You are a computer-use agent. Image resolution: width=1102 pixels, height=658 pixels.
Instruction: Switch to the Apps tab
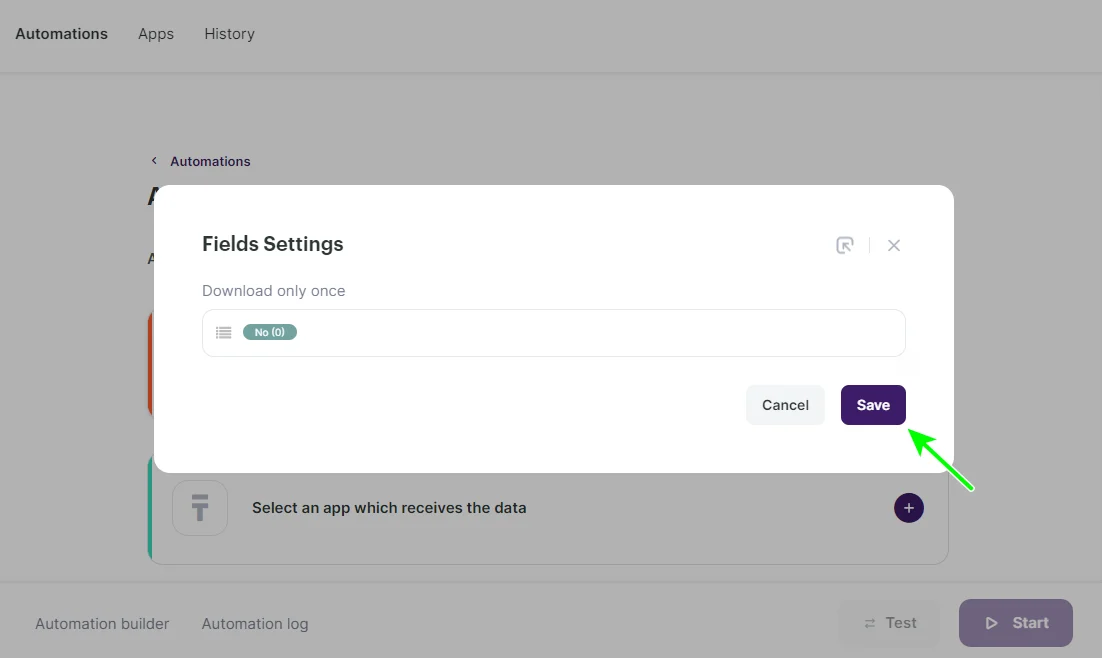[156, 34]
